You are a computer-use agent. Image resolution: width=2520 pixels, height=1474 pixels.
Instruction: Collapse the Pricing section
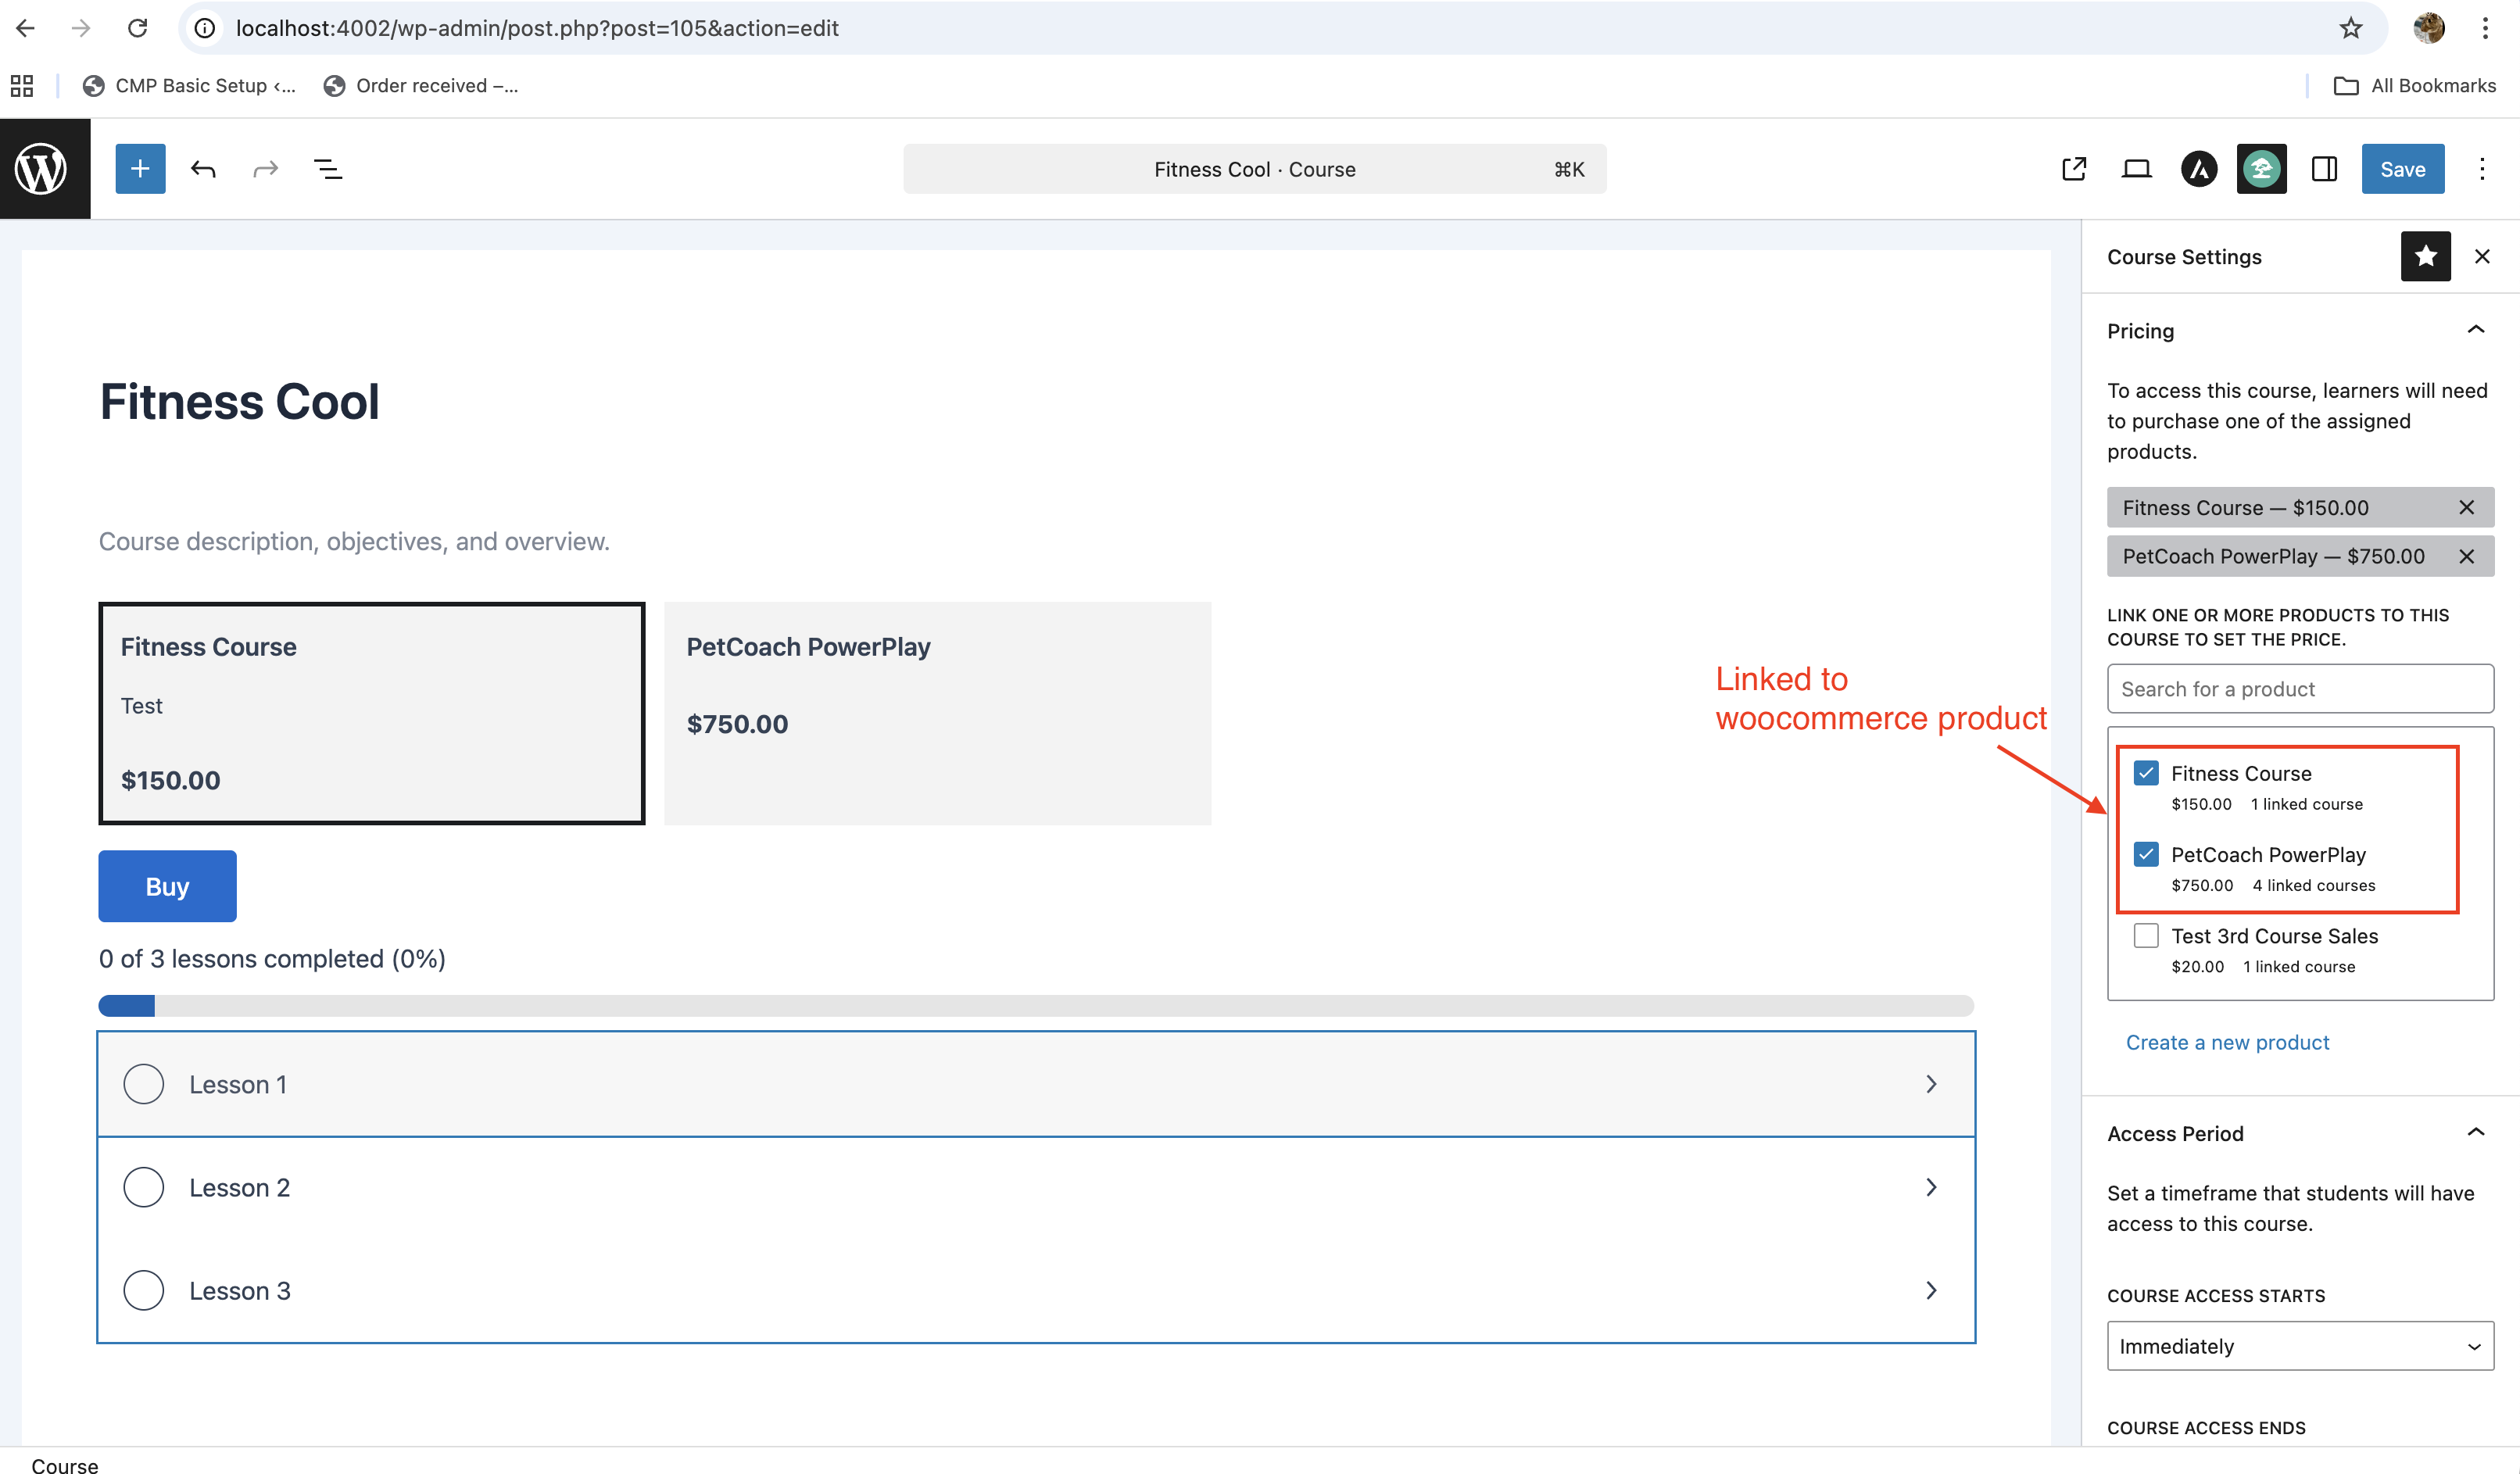(2476, 329)
